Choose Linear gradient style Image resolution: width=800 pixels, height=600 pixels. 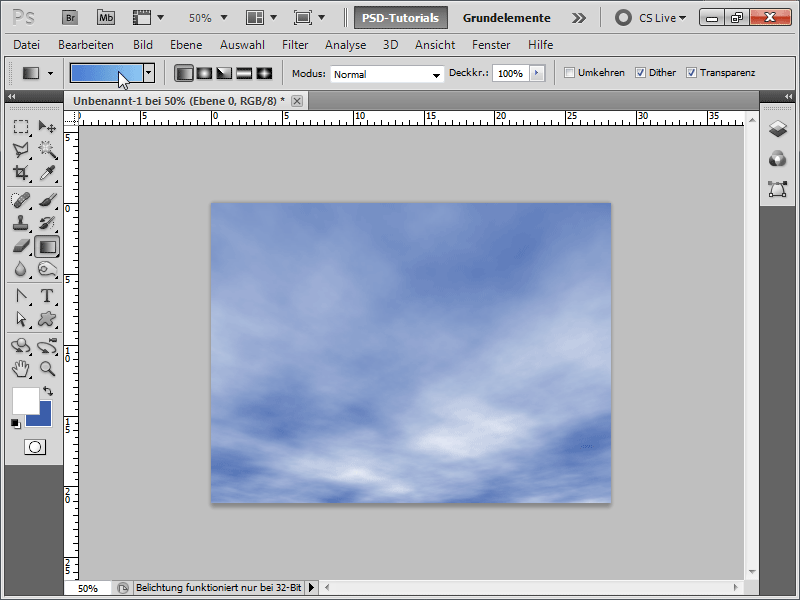click(184, 73)
